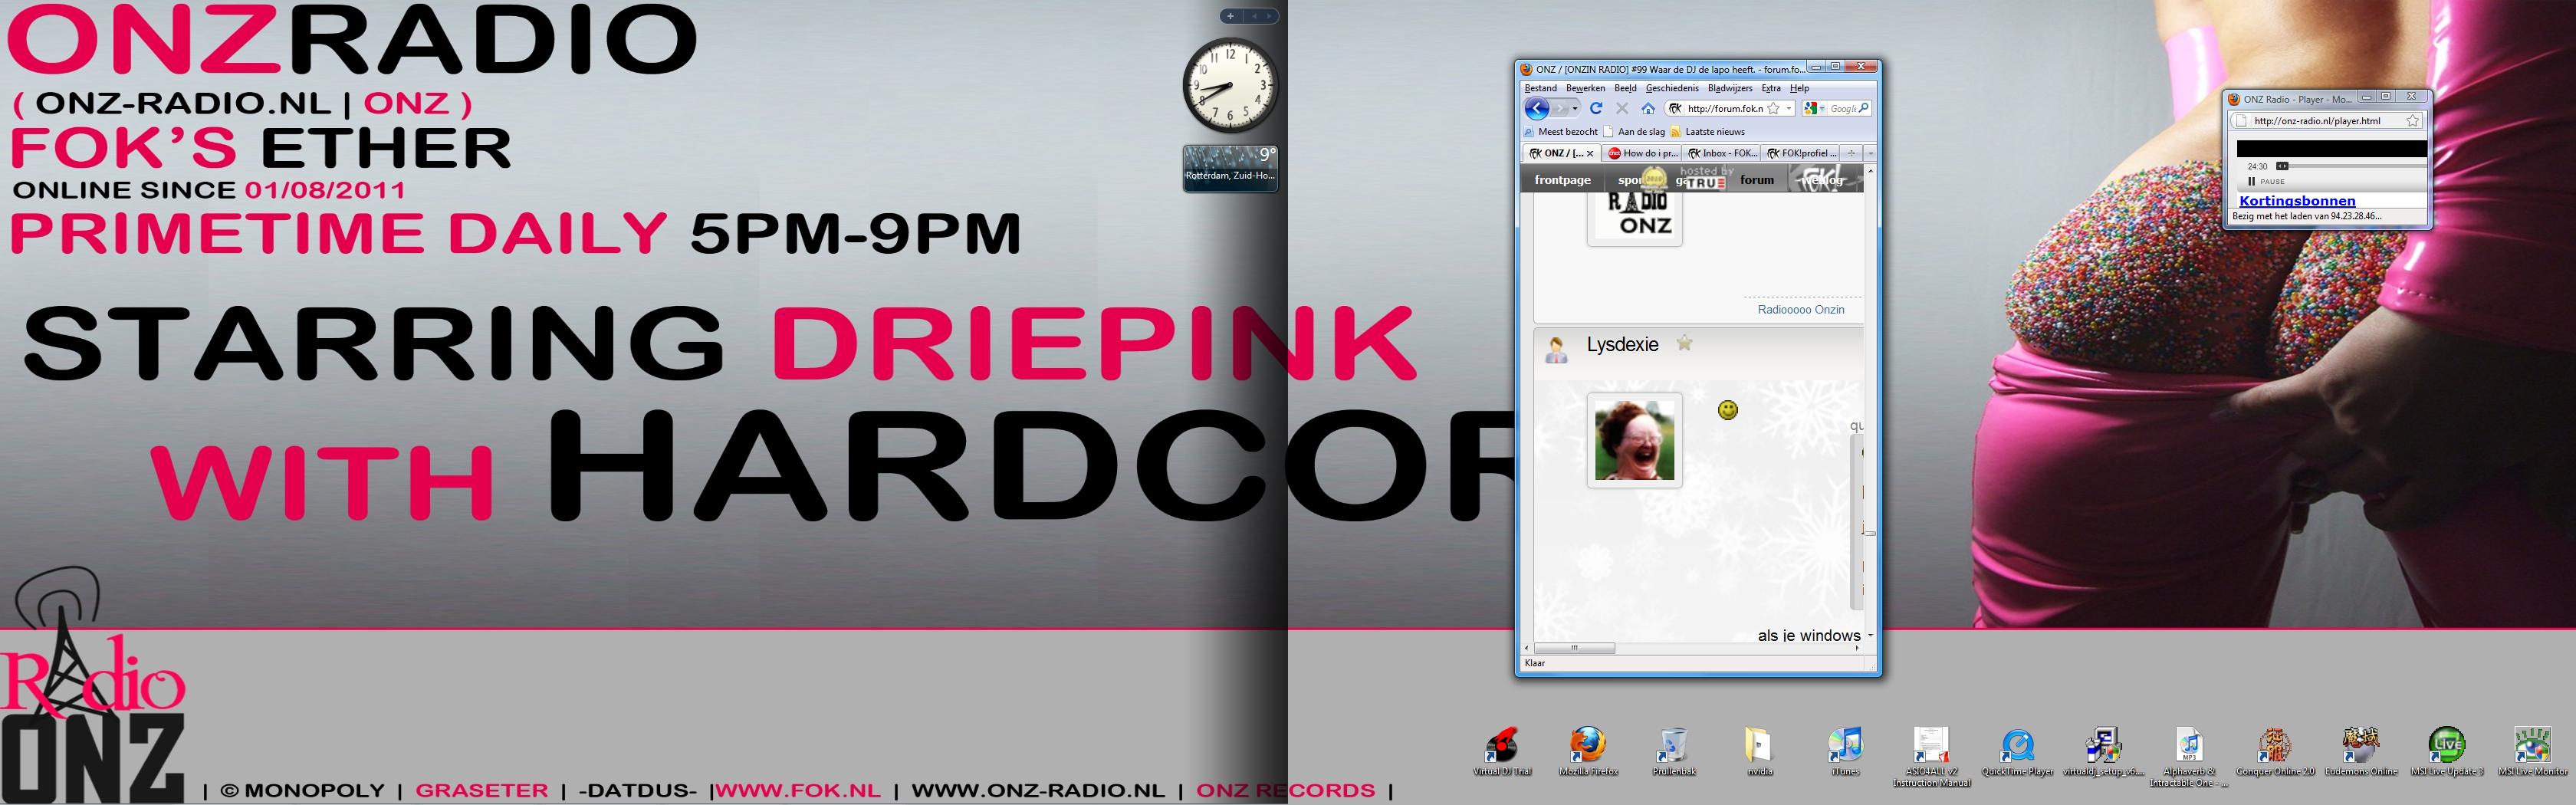Click the Forward arrow in Firefox
This screenshot has height=805, width=2576.
click(x=1560, y=109)
